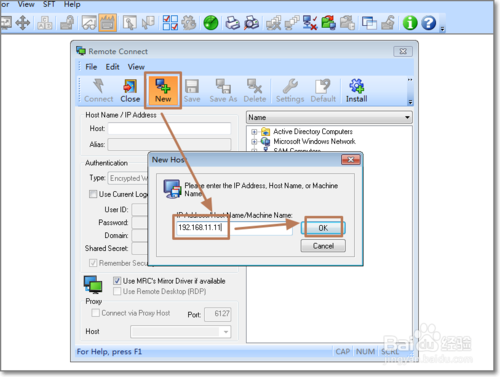Toggle the Remember Security checkbox

coord(93,263)
